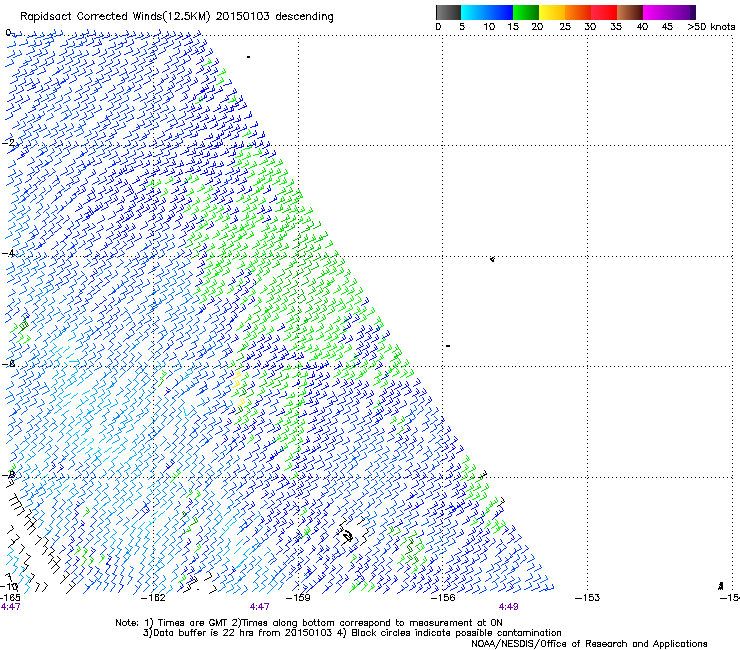Click the black contamination circle near -158
740x650 pixels.
[348, 536]
